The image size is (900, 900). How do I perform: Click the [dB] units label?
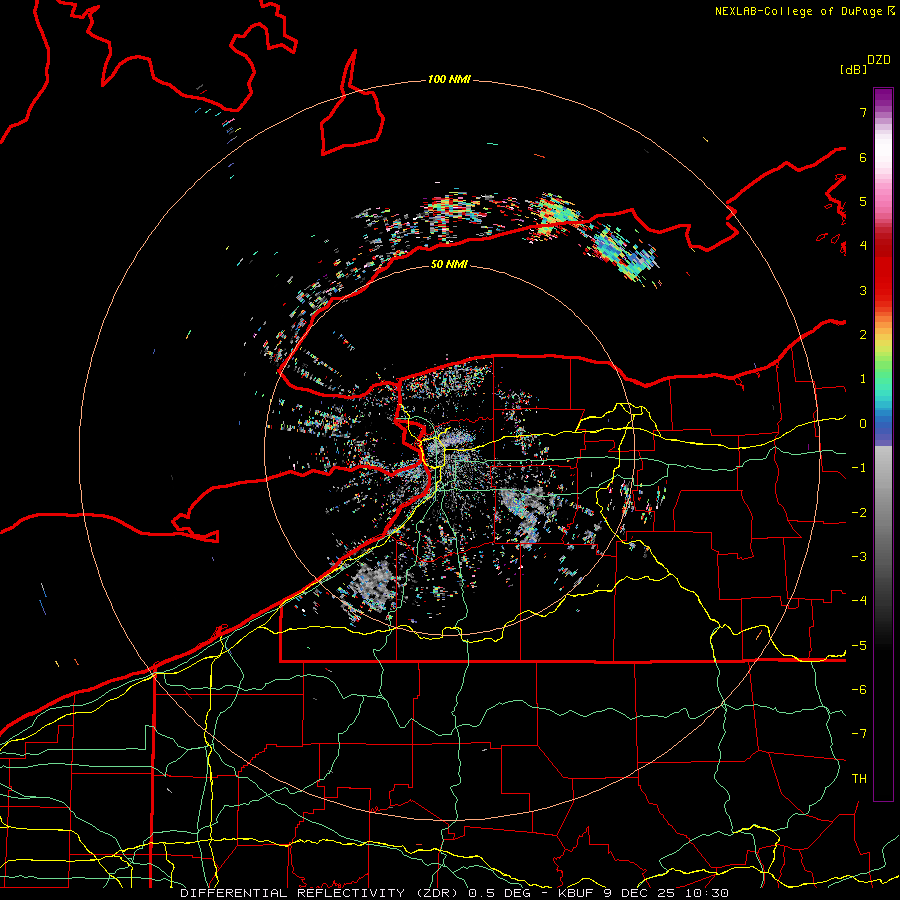point(854,69)
